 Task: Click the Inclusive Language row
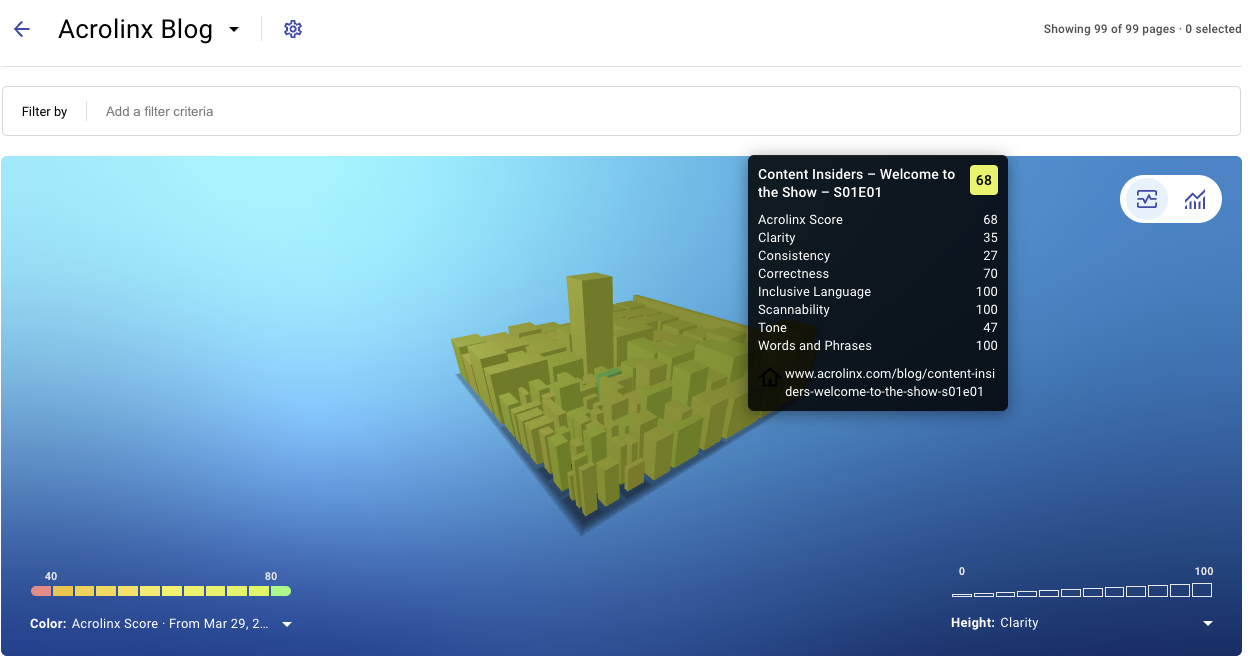[x=878, y=292]
